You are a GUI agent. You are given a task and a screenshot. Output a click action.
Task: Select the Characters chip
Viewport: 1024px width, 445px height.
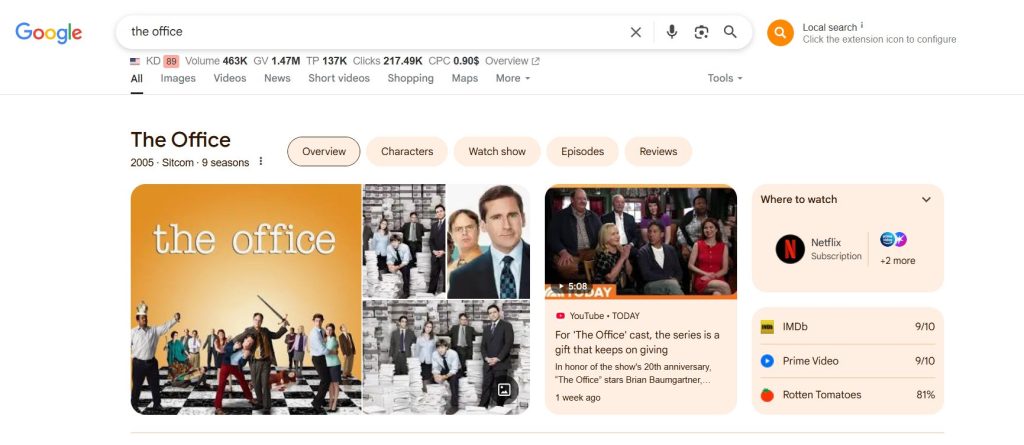pyautogui.click(x=407, y=152)
